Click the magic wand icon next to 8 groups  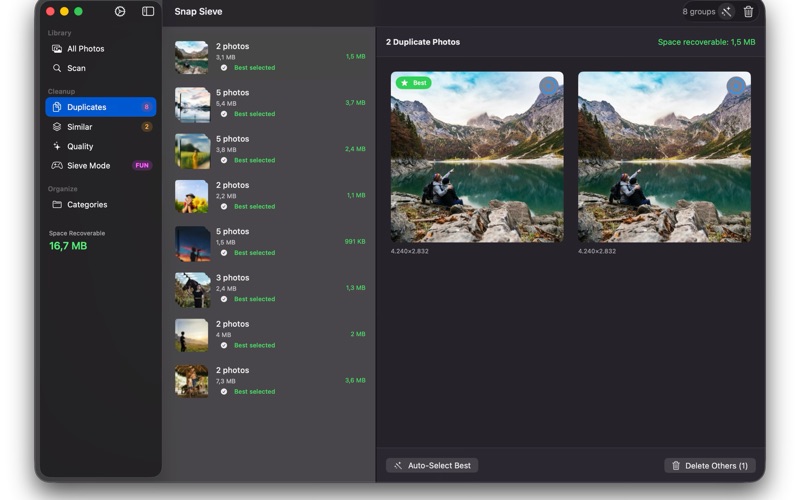[727, 12]
